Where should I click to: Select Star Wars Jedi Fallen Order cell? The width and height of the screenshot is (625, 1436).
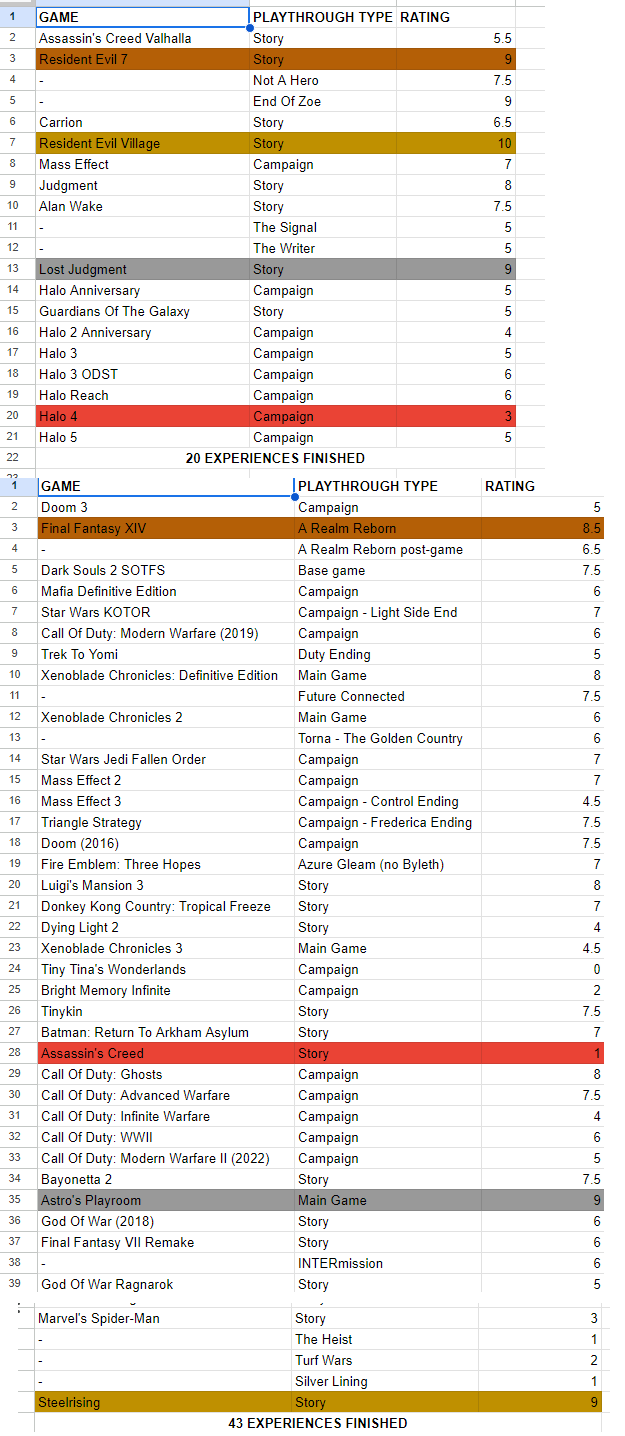pos(165,759)
